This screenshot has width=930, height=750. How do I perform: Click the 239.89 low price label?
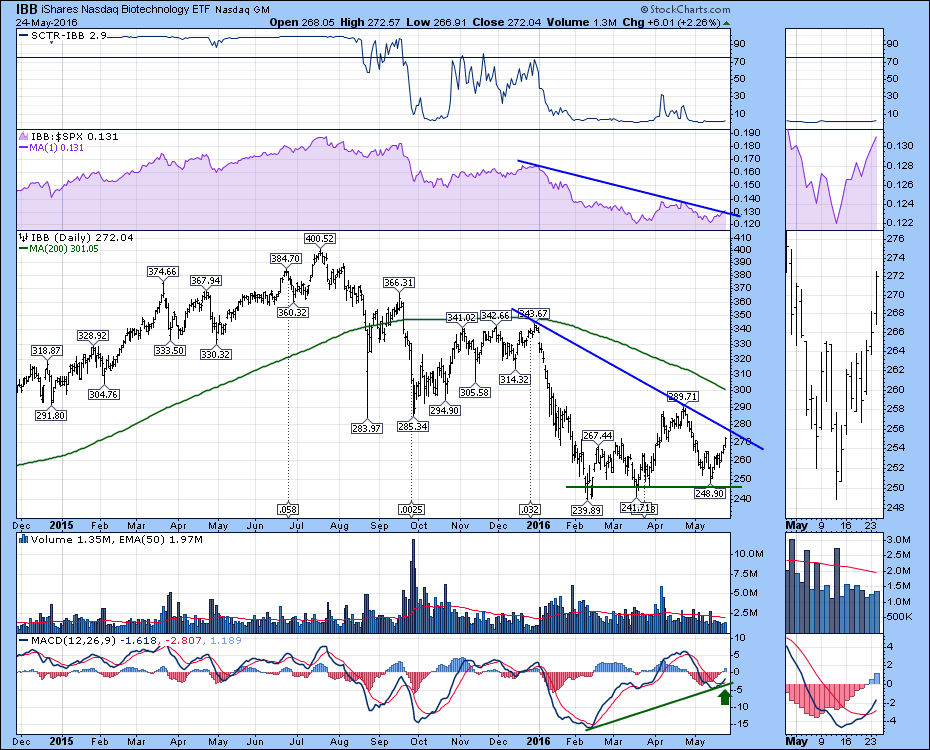coord(587,509)
